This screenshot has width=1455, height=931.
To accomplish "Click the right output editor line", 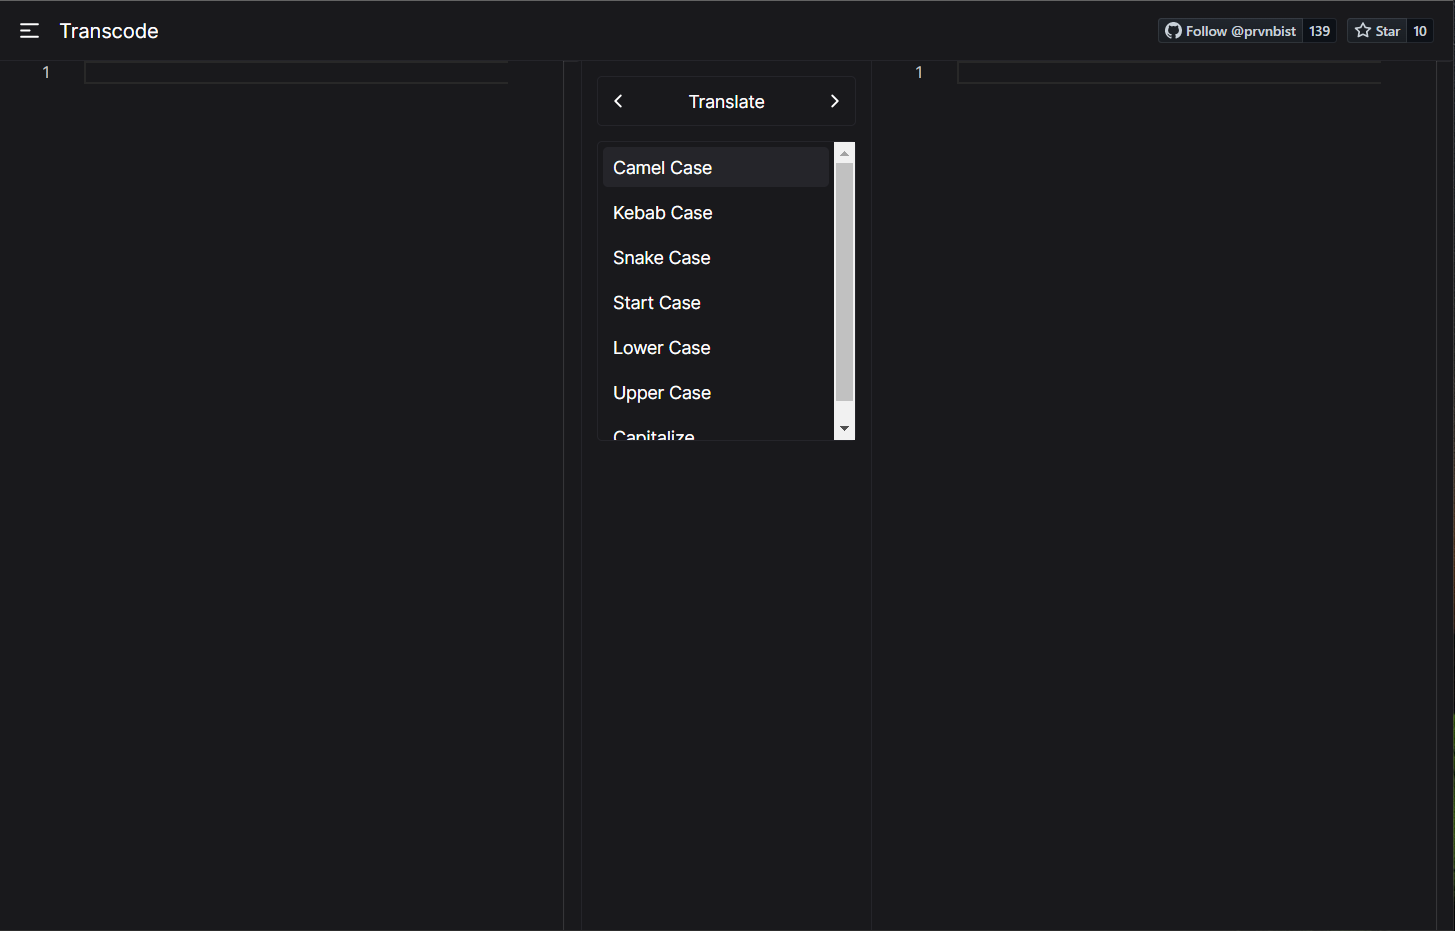I will [1168, 72].
